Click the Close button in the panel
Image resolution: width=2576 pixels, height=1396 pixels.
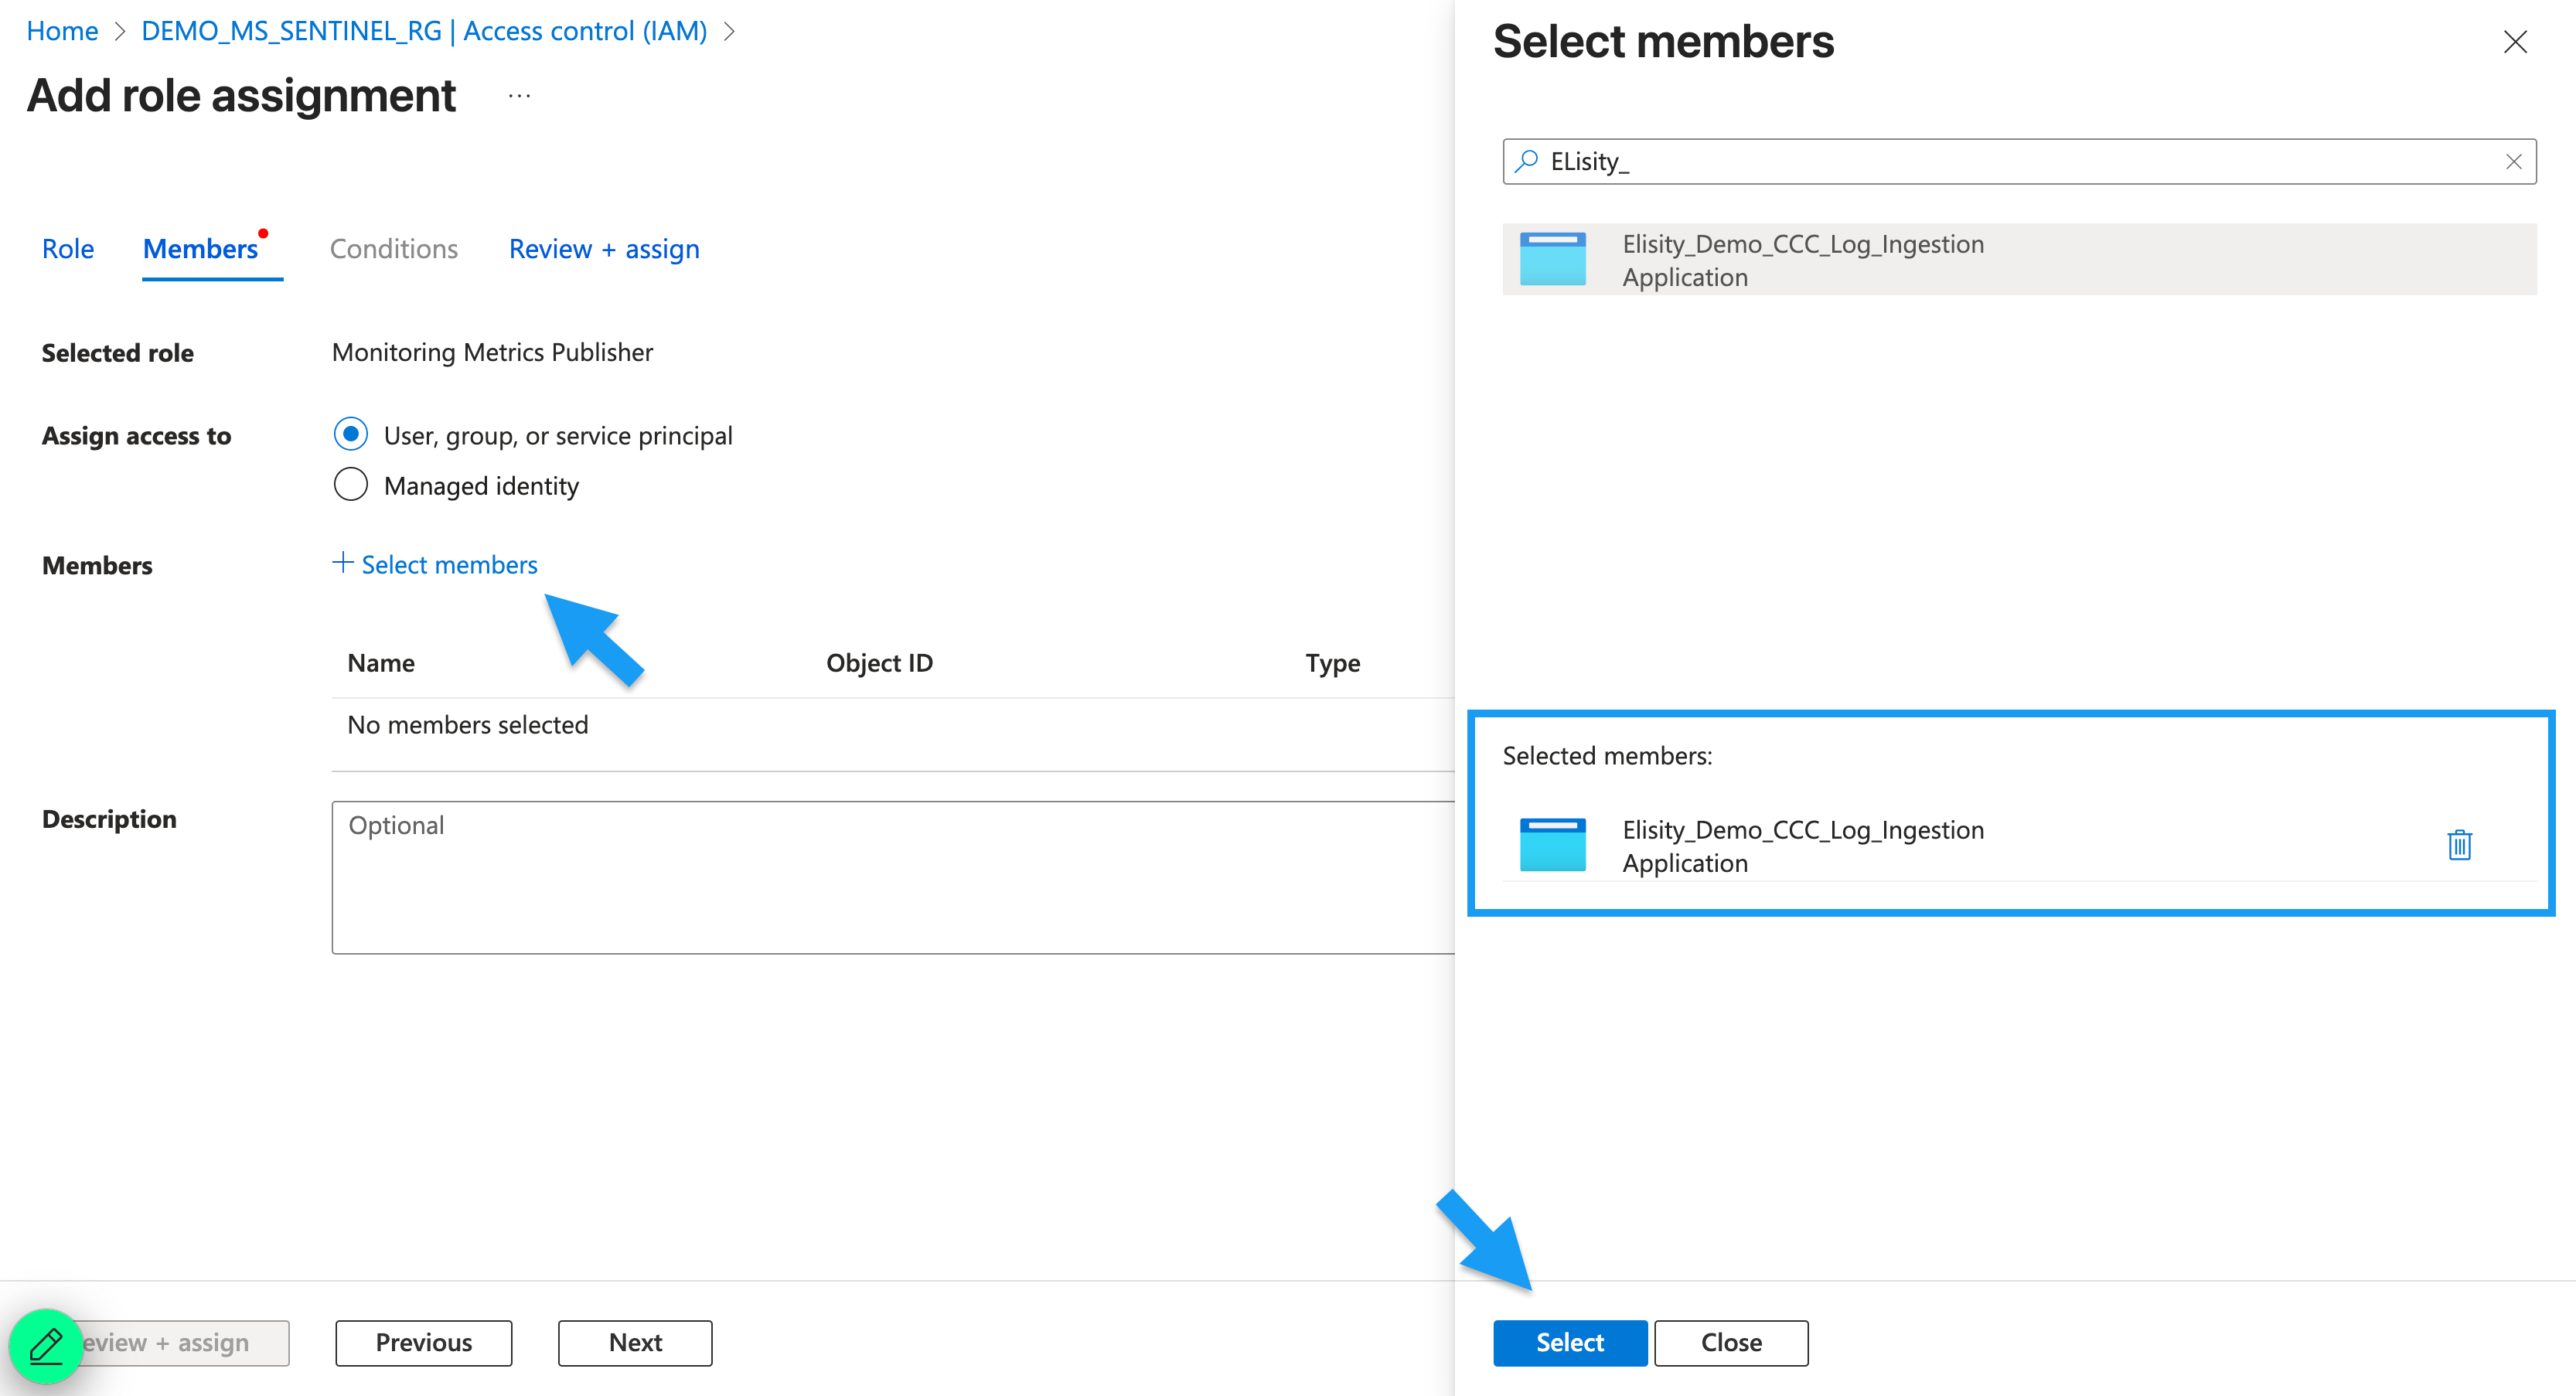click(1731, 1343)
